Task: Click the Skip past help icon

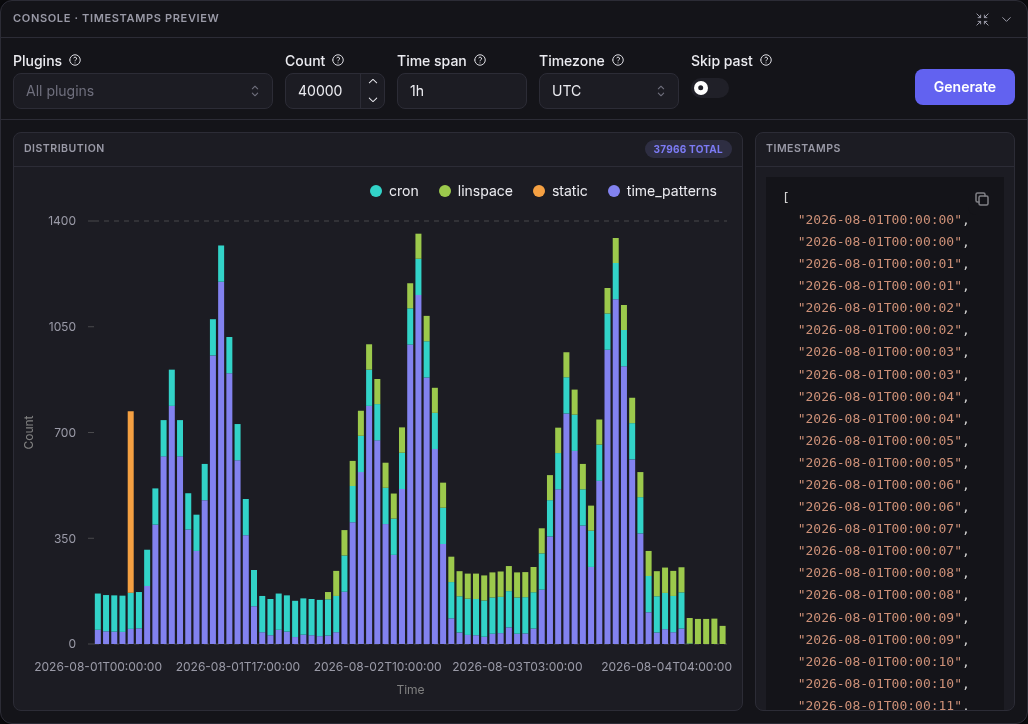Action: pyautogui.click(x=766, y=60)
